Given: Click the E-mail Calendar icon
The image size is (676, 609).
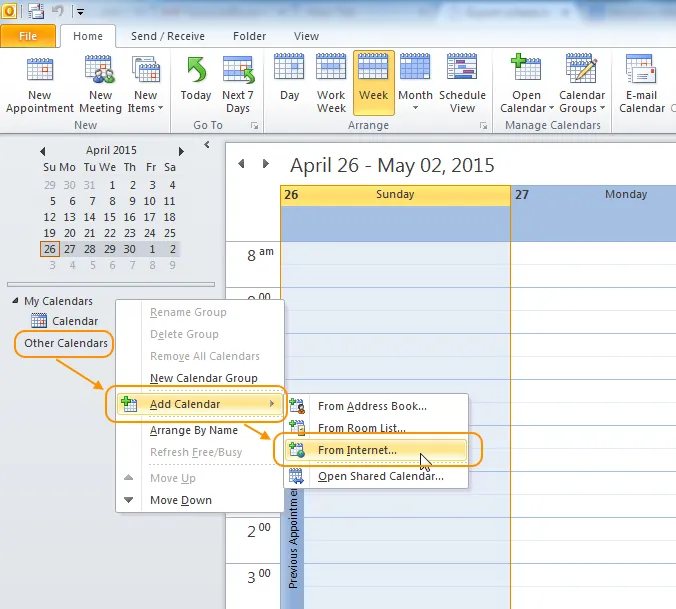Looking at the screenshot, I should [x=642, y=69].
